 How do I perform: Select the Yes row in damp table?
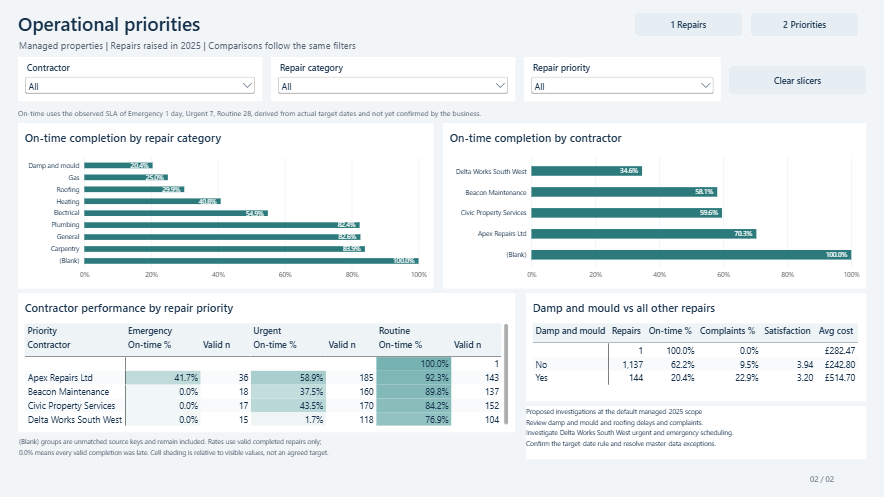coord(695,378)
